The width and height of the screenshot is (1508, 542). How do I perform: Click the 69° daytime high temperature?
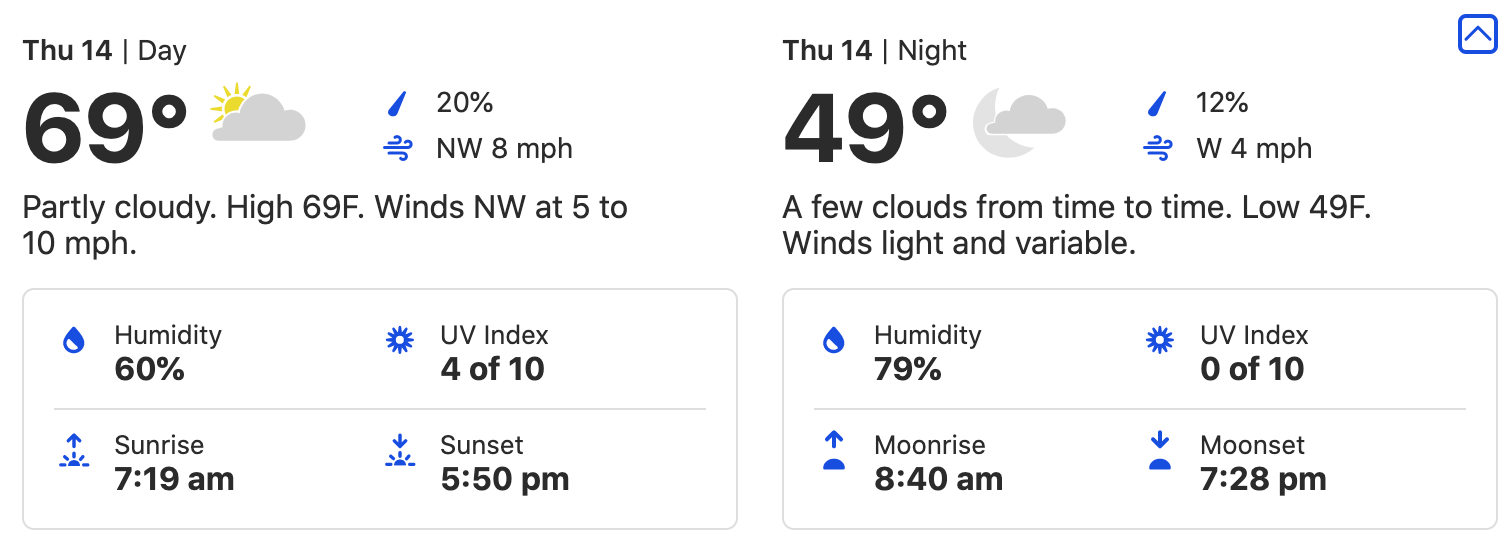[x=106, y=128]
